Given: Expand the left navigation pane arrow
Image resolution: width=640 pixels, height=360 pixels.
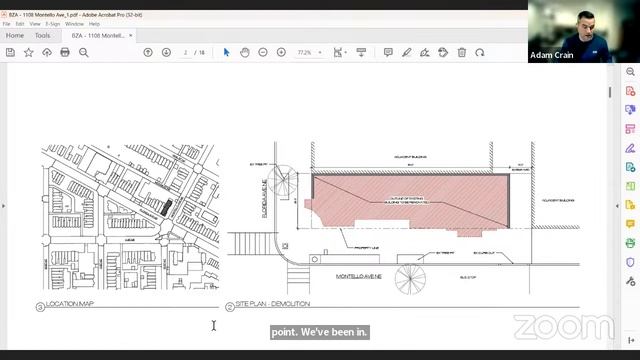Looking at the screenshot, I should tap(3, 206).
